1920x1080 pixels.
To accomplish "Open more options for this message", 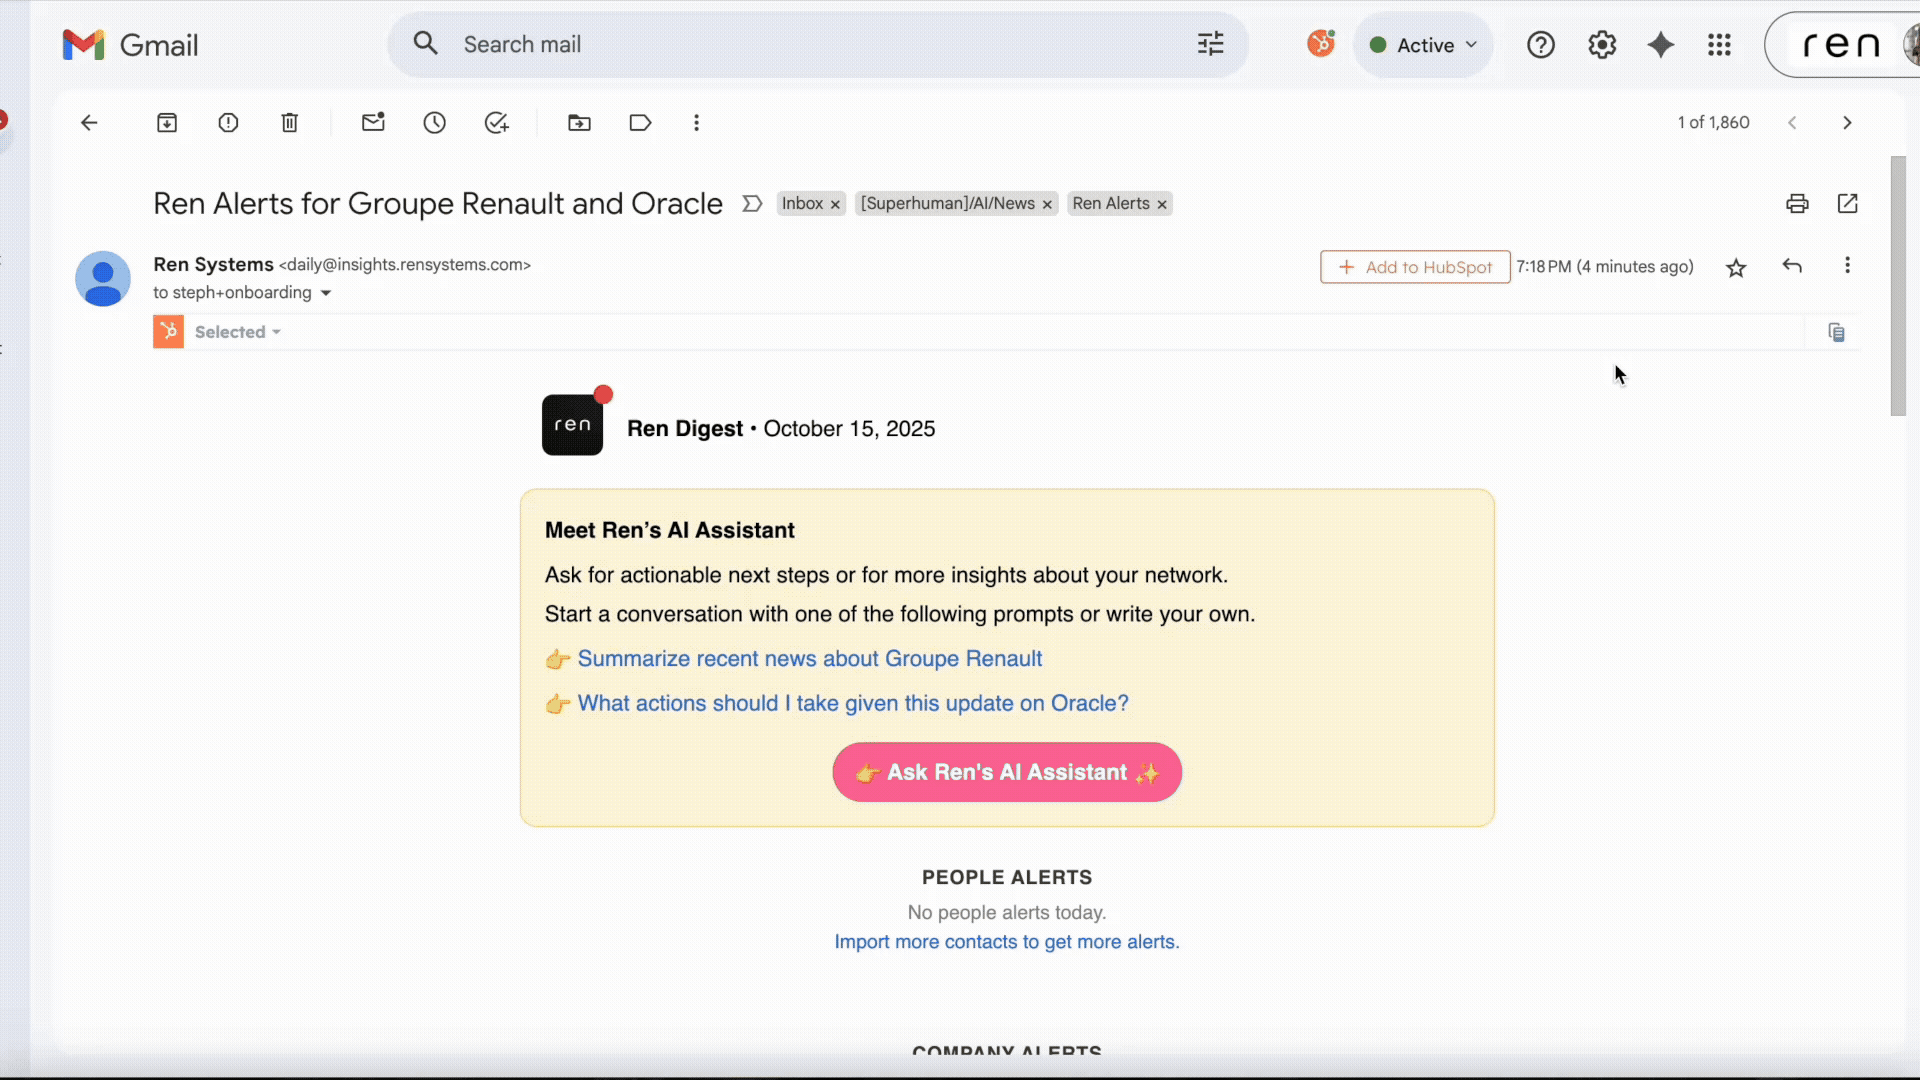I will pyautogui.click(x=1847, y=265).
